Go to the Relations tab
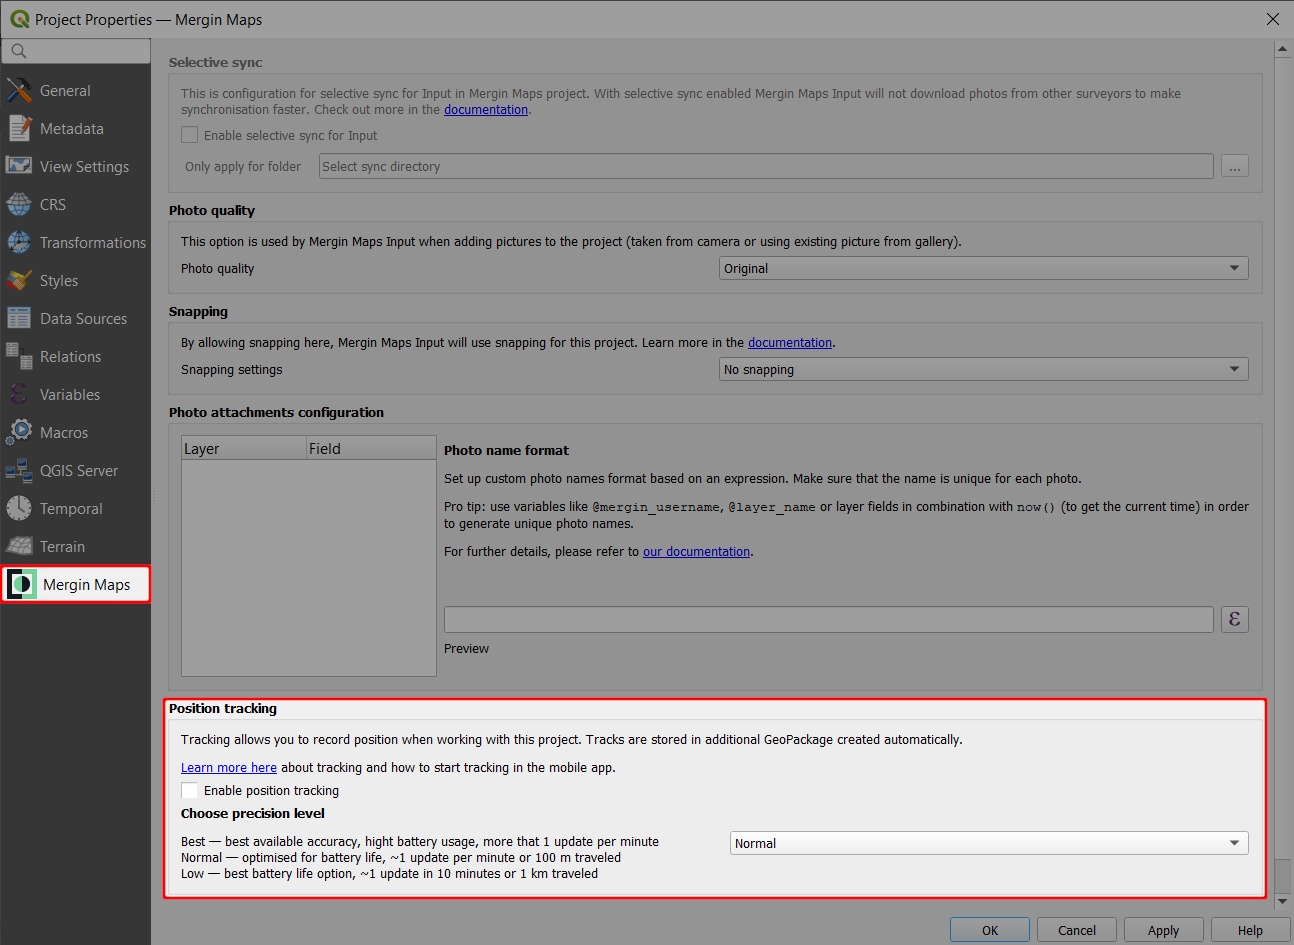1294x945 pixels. [x=70, y=356]
